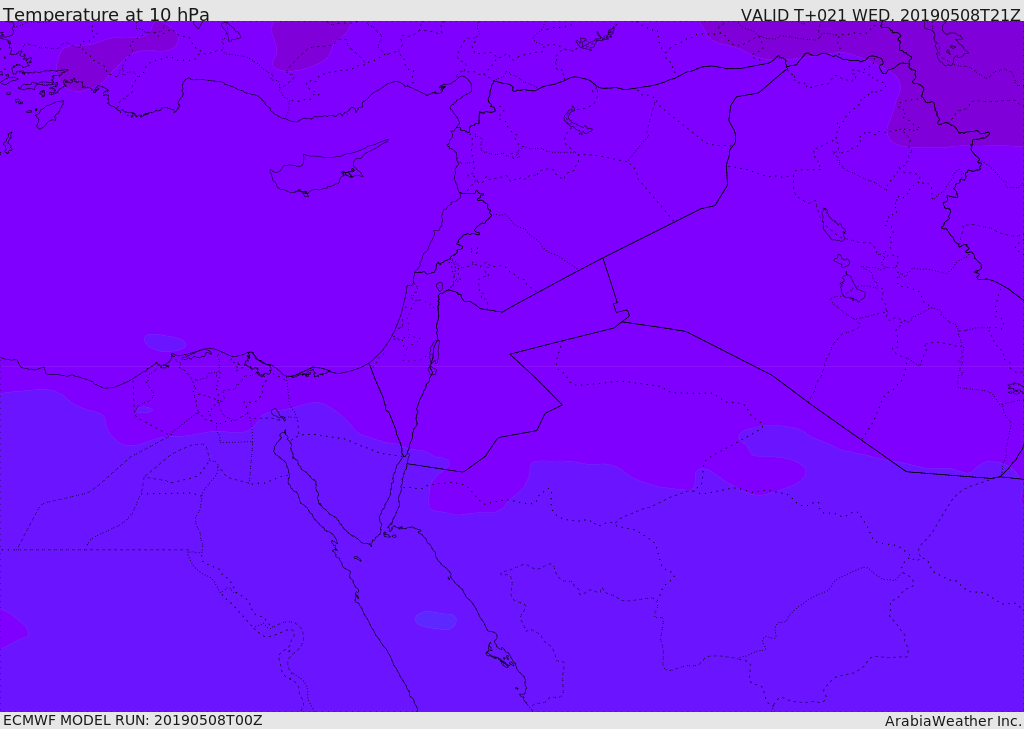
Task: Click the 'ArabiaWeather Inc.' credit text
Action: pyautogui.click(x=953, y=721)
